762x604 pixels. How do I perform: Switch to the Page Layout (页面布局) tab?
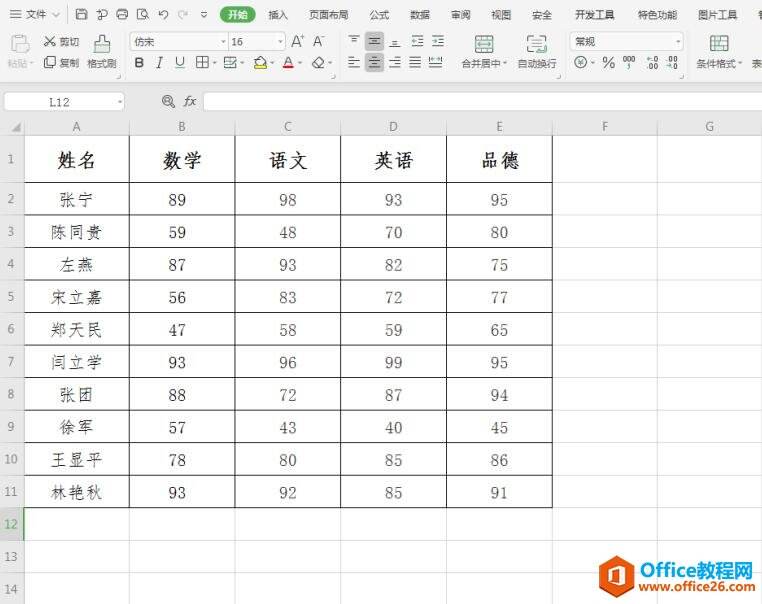click(x=329, y=15)
